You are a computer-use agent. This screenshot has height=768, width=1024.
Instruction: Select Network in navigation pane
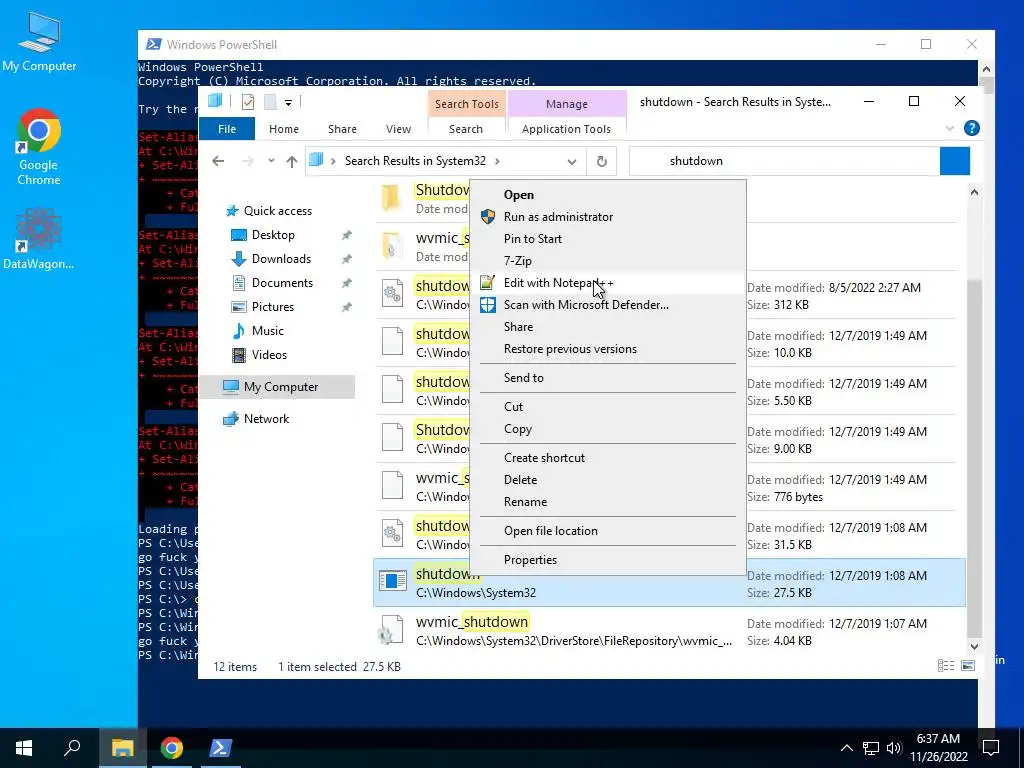(266, 419)
